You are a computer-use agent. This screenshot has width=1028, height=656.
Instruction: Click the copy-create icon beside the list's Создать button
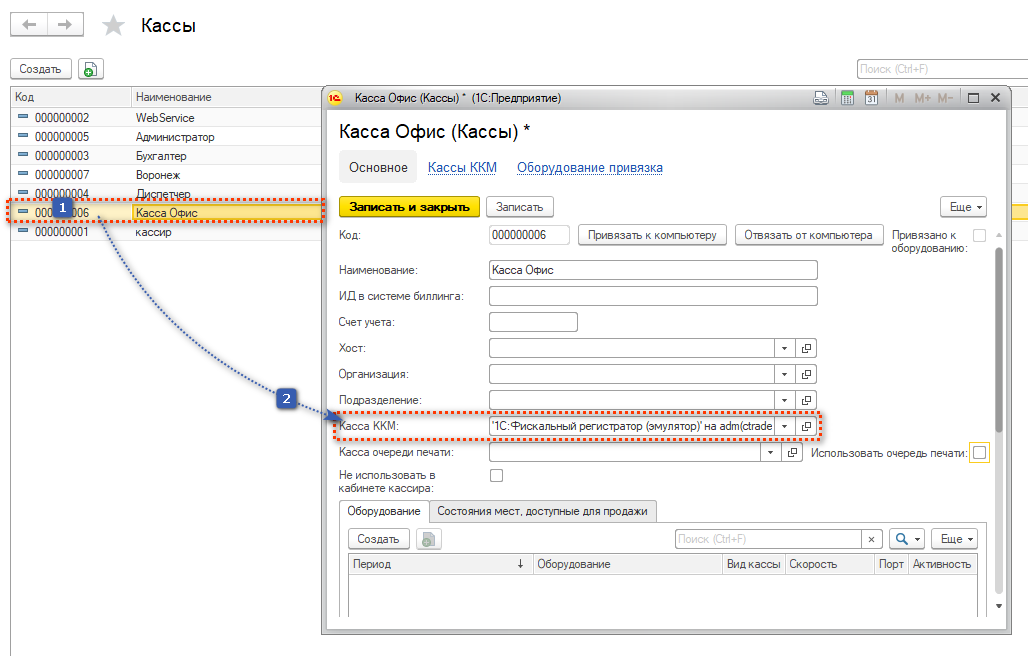(x=91, y=69)
